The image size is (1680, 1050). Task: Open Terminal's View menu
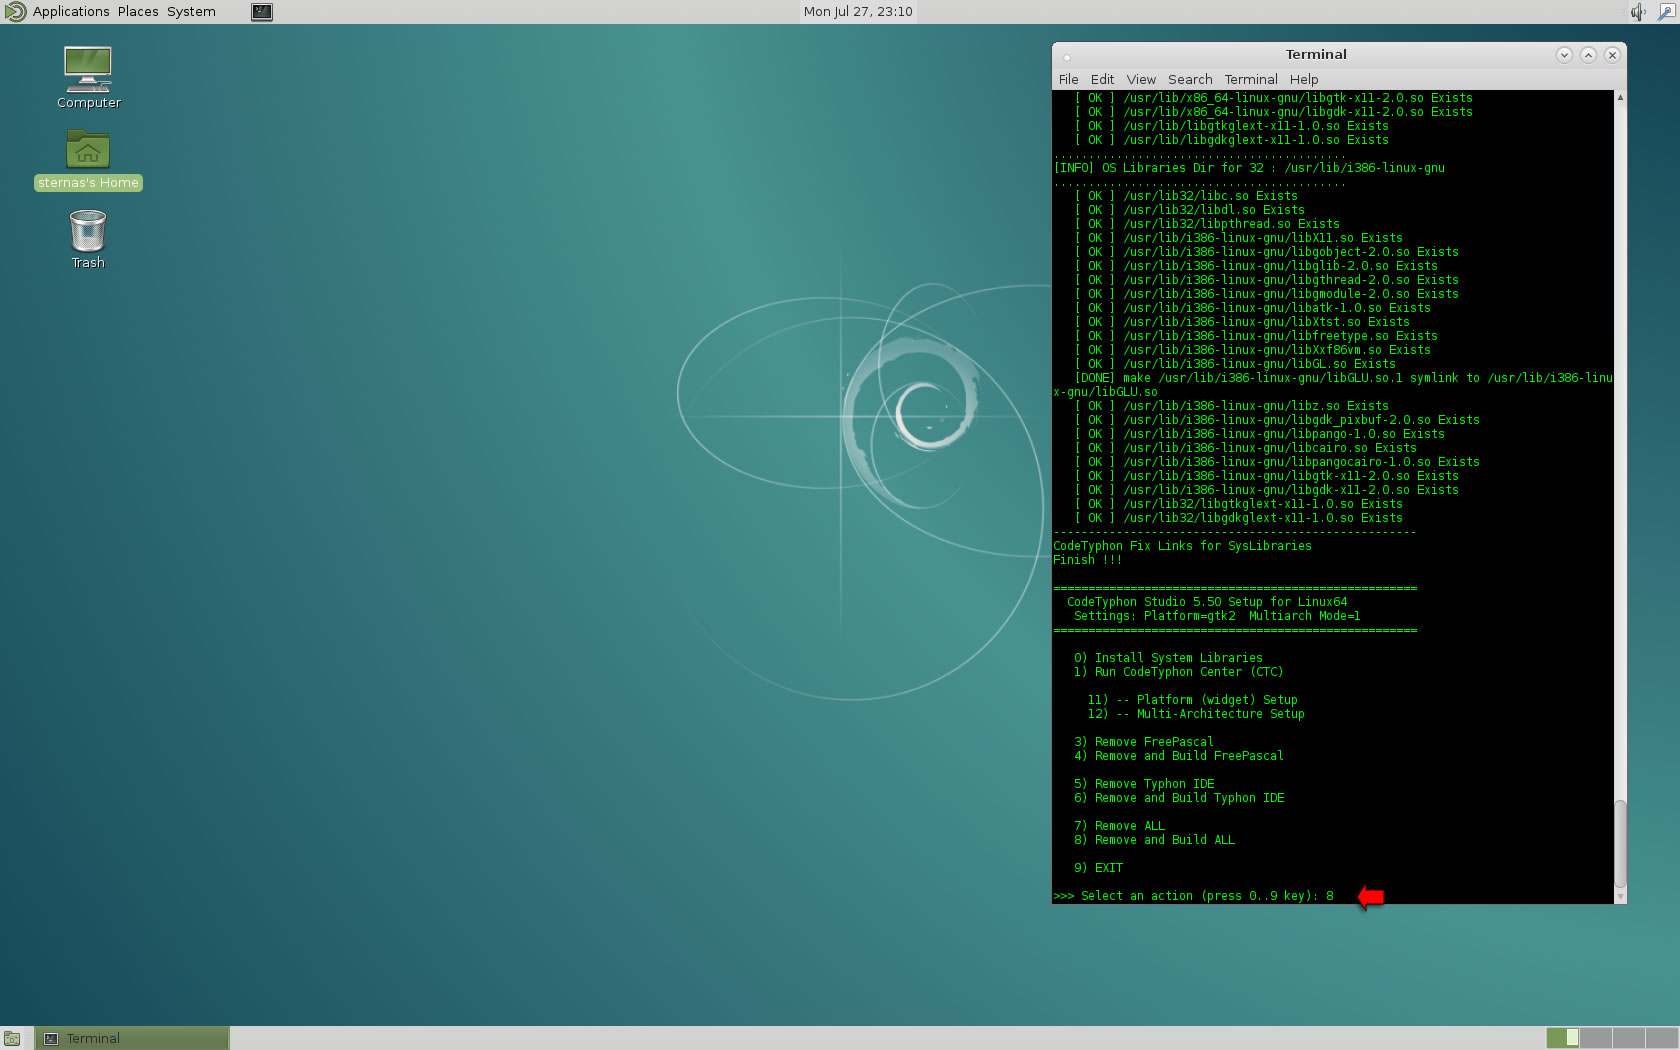click(1141, 79)
